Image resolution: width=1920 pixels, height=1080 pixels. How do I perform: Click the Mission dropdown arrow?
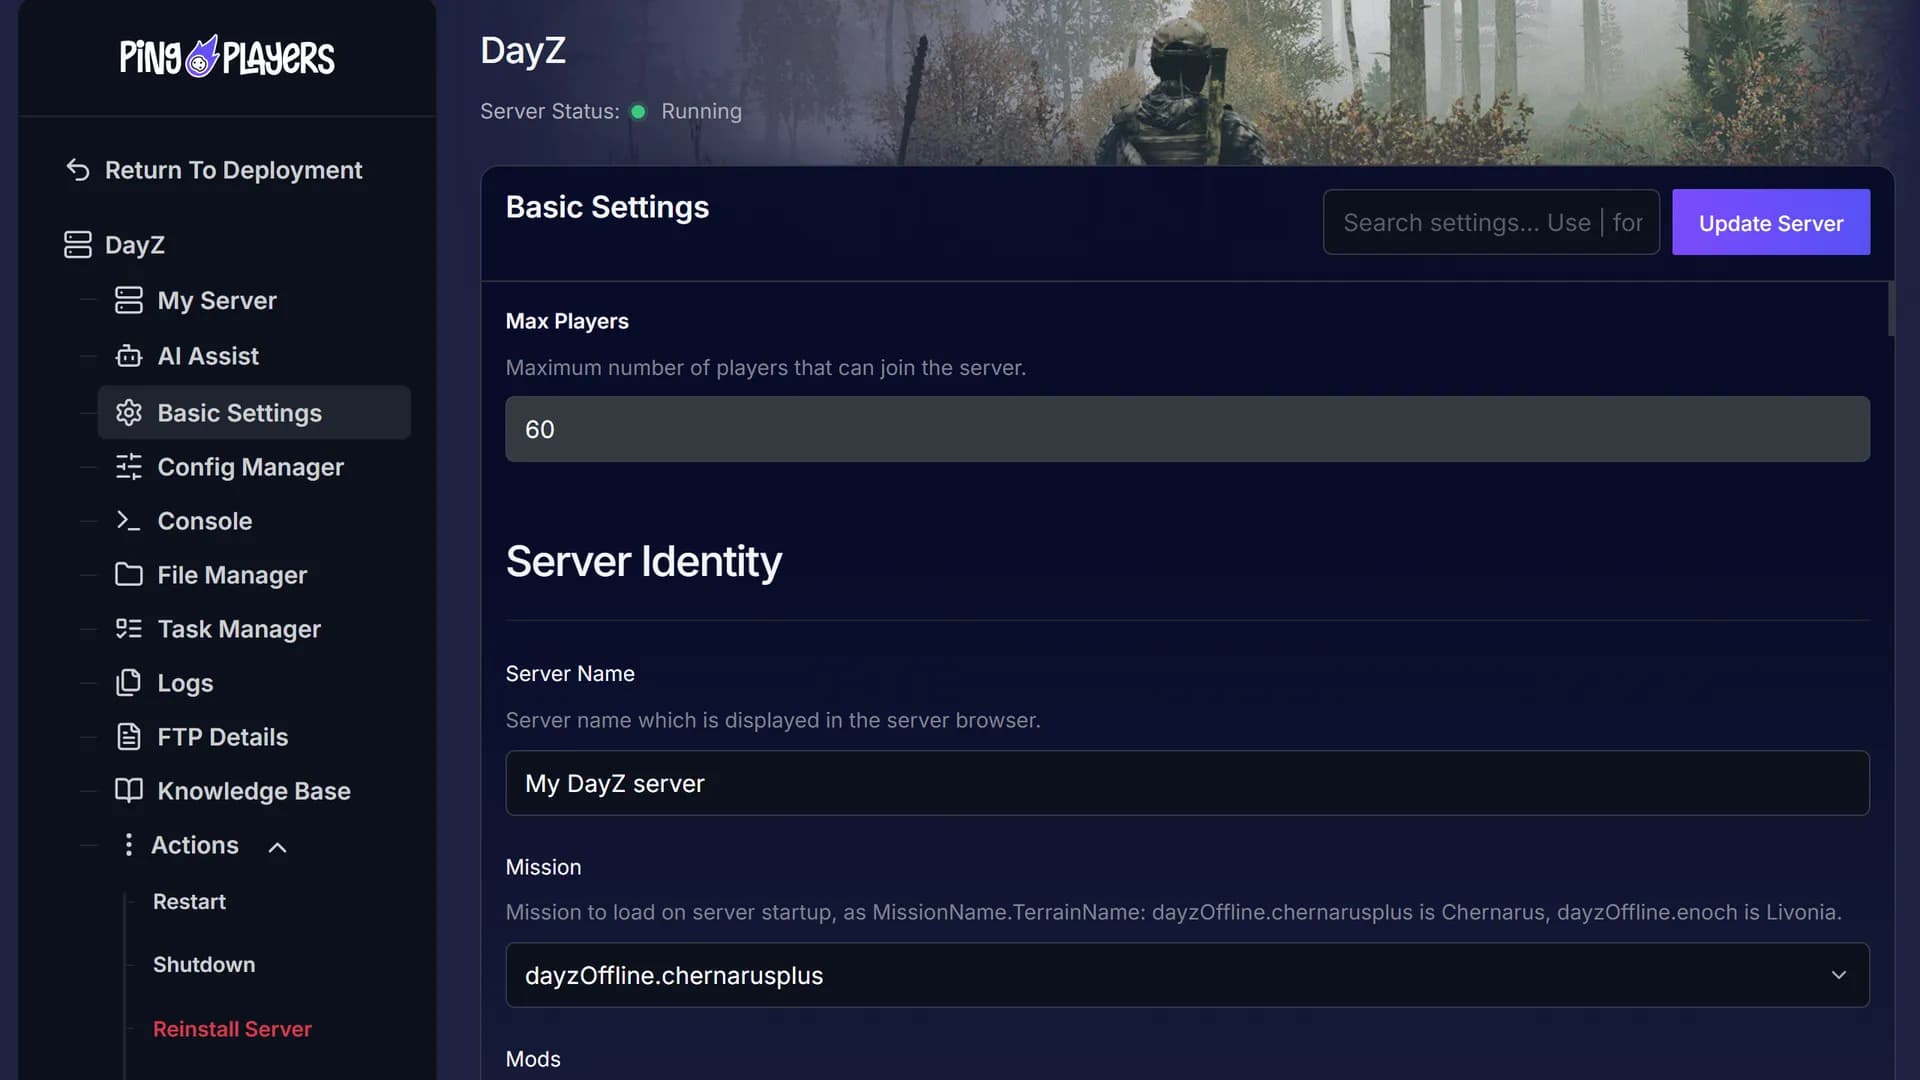(x=1838, y=975)
